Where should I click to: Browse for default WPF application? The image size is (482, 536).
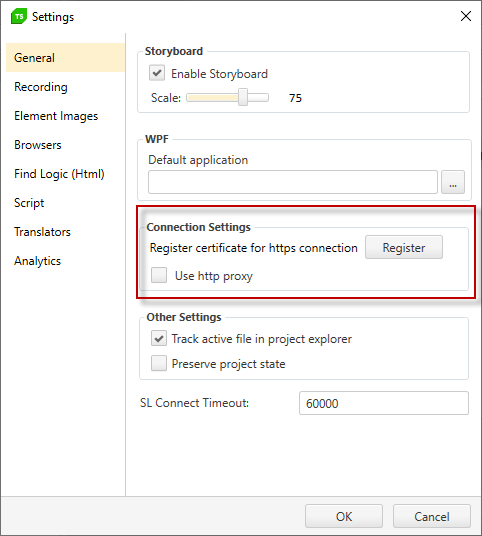453,182
